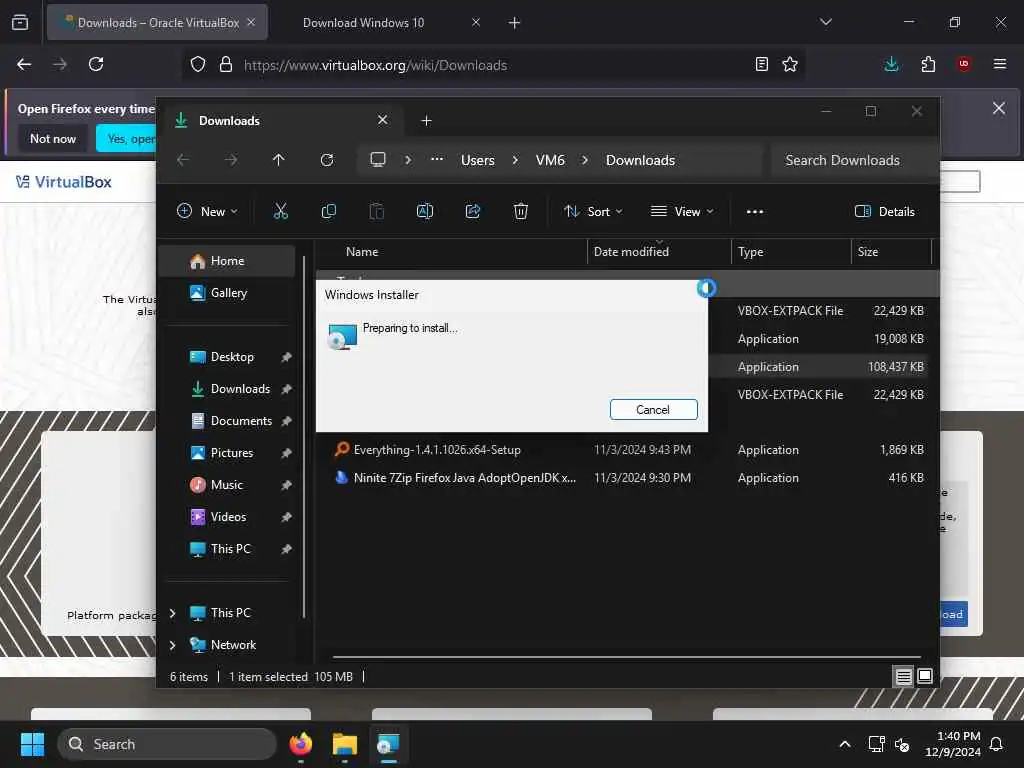Click Not now on Firefox prompt
This screenshot has width=1024, height=768.
pos(53,138)
